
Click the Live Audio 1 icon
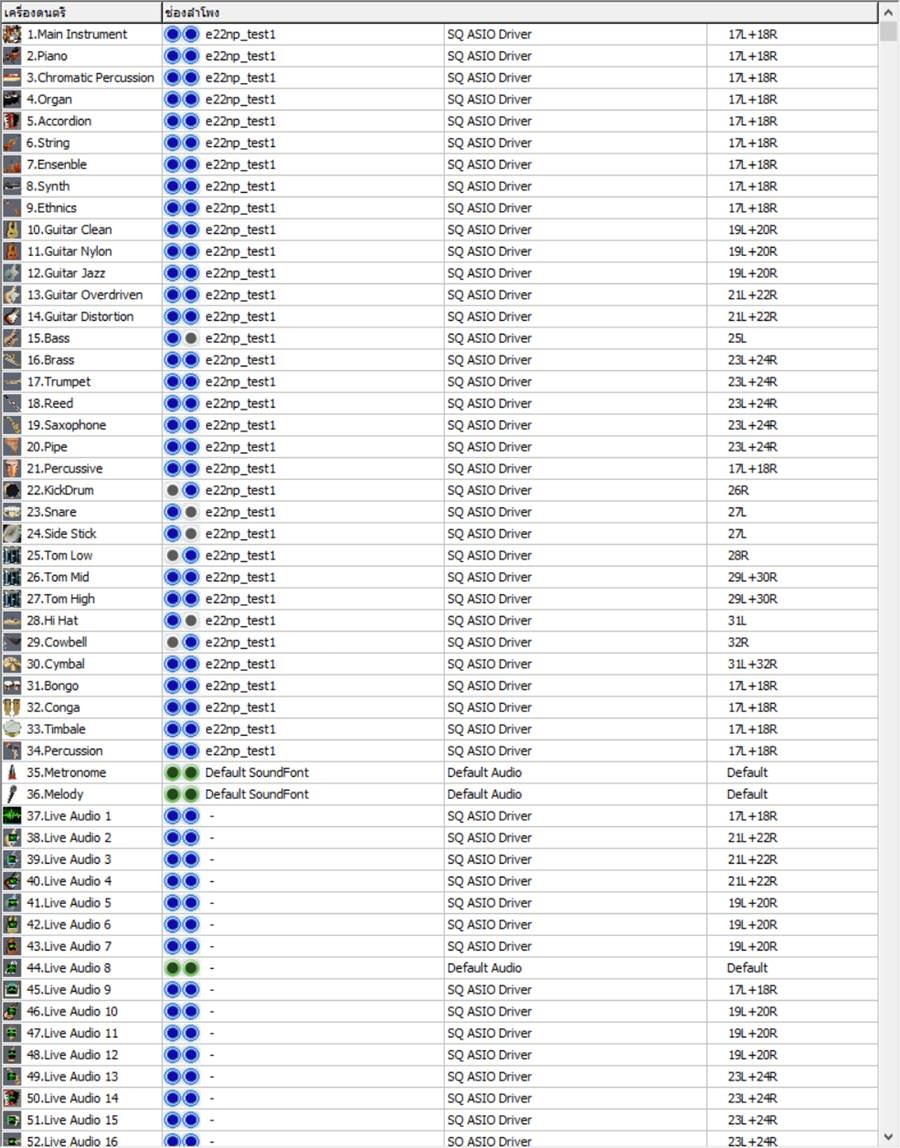point(12,816)
